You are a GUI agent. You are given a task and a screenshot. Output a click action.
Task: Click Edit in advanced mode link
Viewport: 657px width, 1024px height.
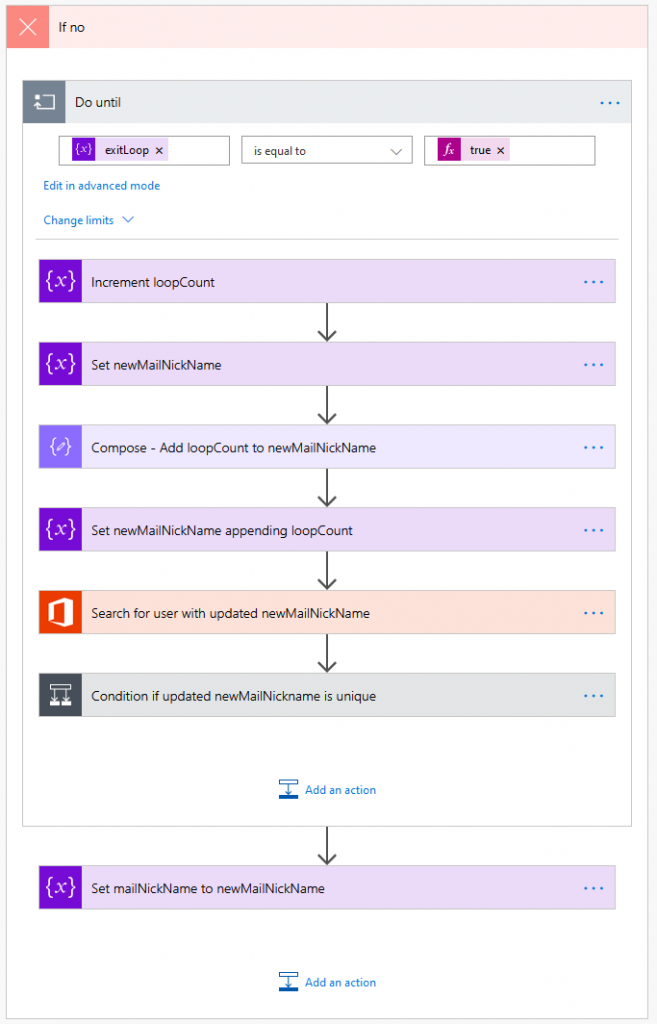[x=101, y=186]
